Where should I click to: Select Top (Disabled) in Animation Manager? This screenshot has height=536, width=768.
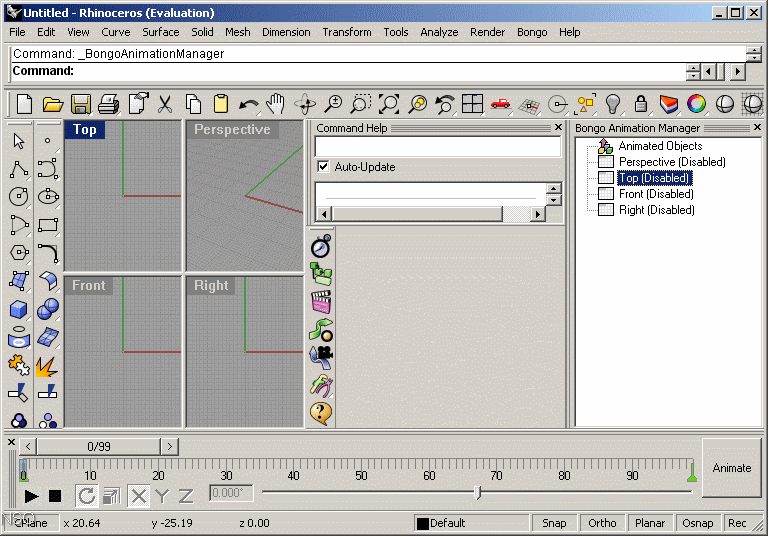654,178
